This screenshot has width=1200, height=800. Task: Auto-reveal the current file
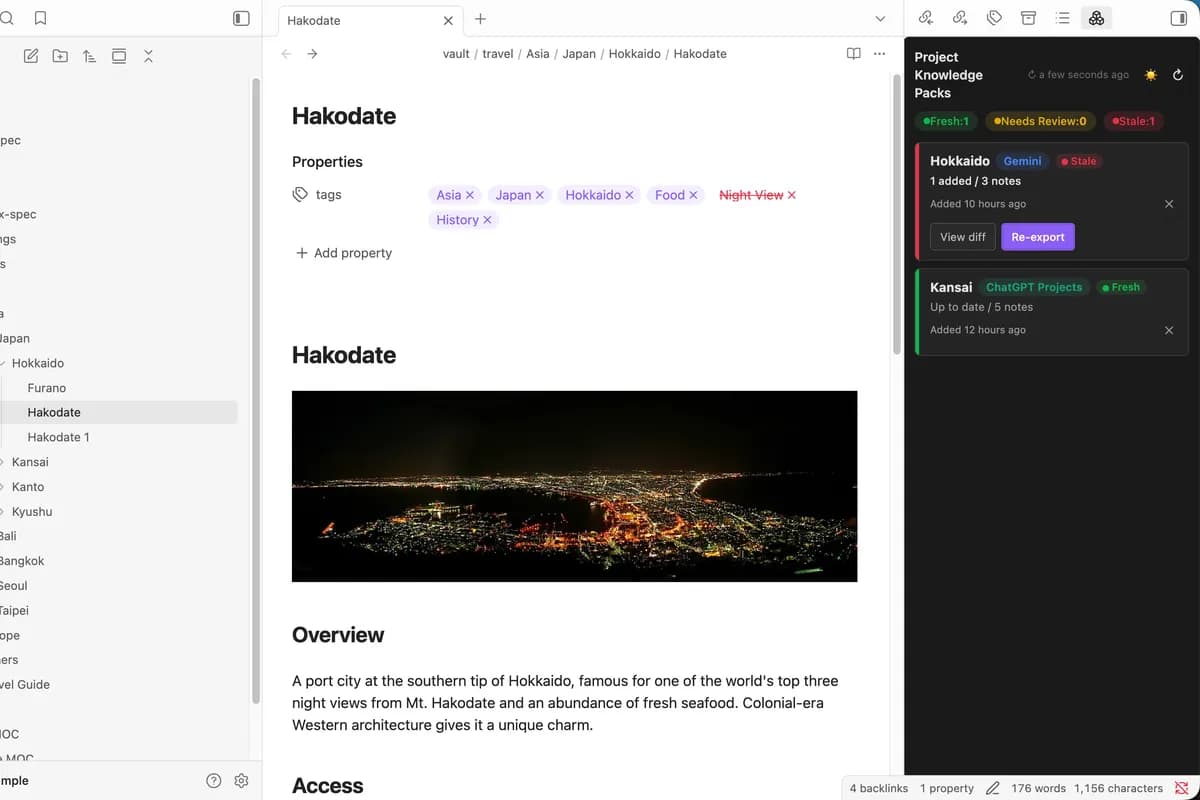pyautogui.click(x=119, y=56)
